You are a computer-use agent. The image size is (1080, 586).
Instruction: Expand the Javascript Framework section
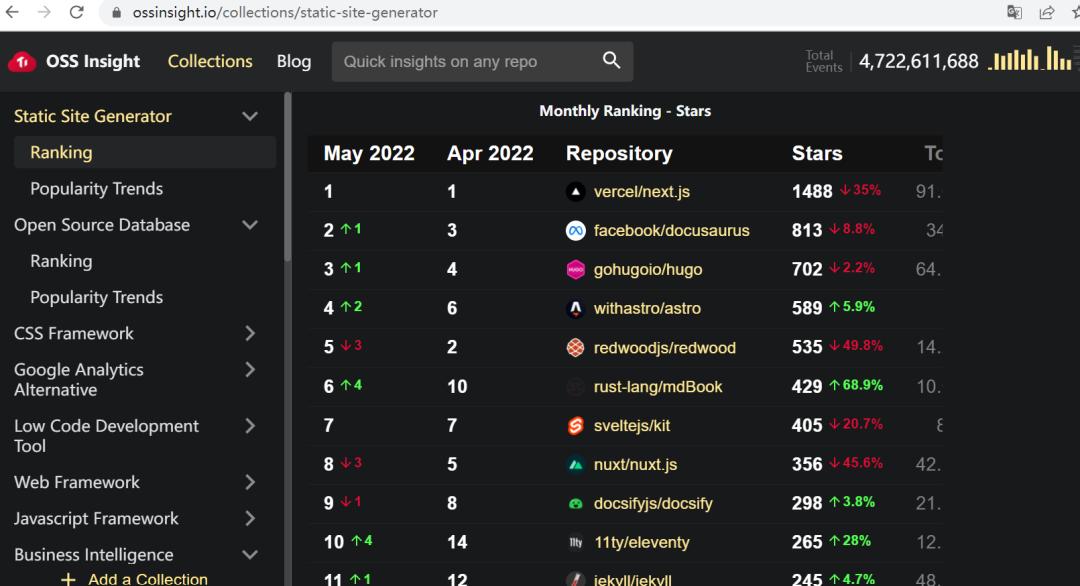pyautogui.click(x=250, y=519)
